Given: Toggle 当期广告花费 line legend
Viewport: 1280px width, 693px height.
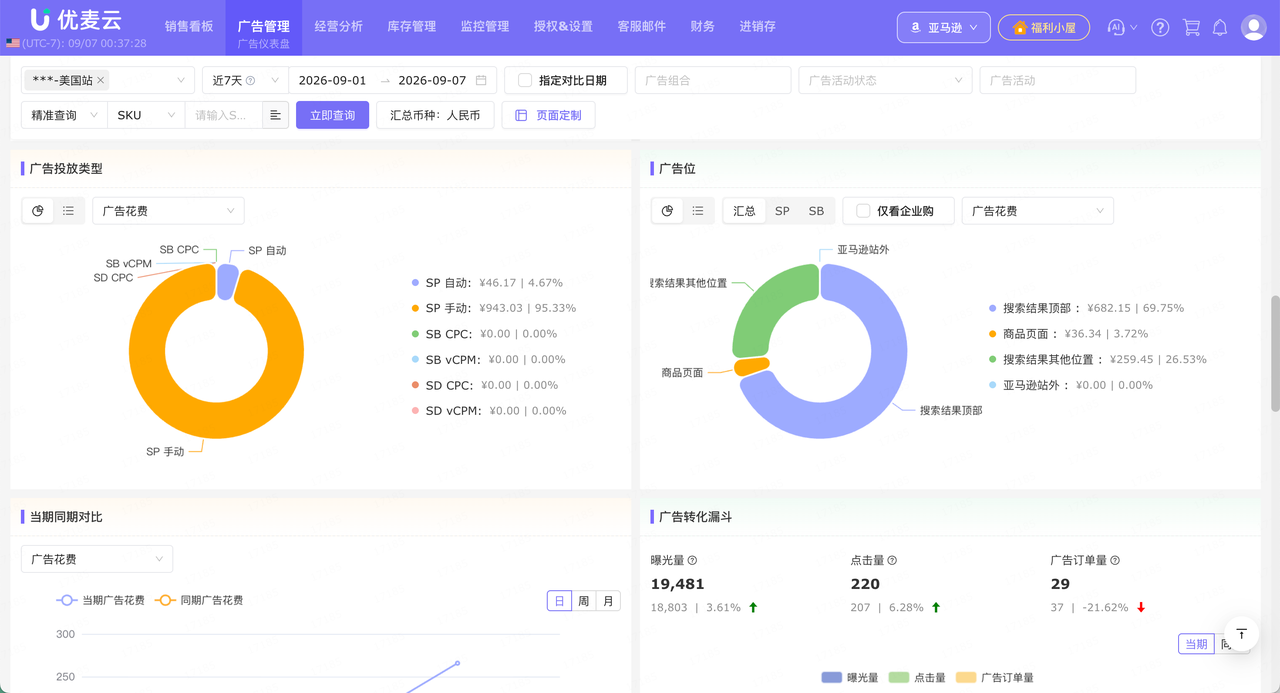Looking at the screenshot, I should tap(100, 600).
